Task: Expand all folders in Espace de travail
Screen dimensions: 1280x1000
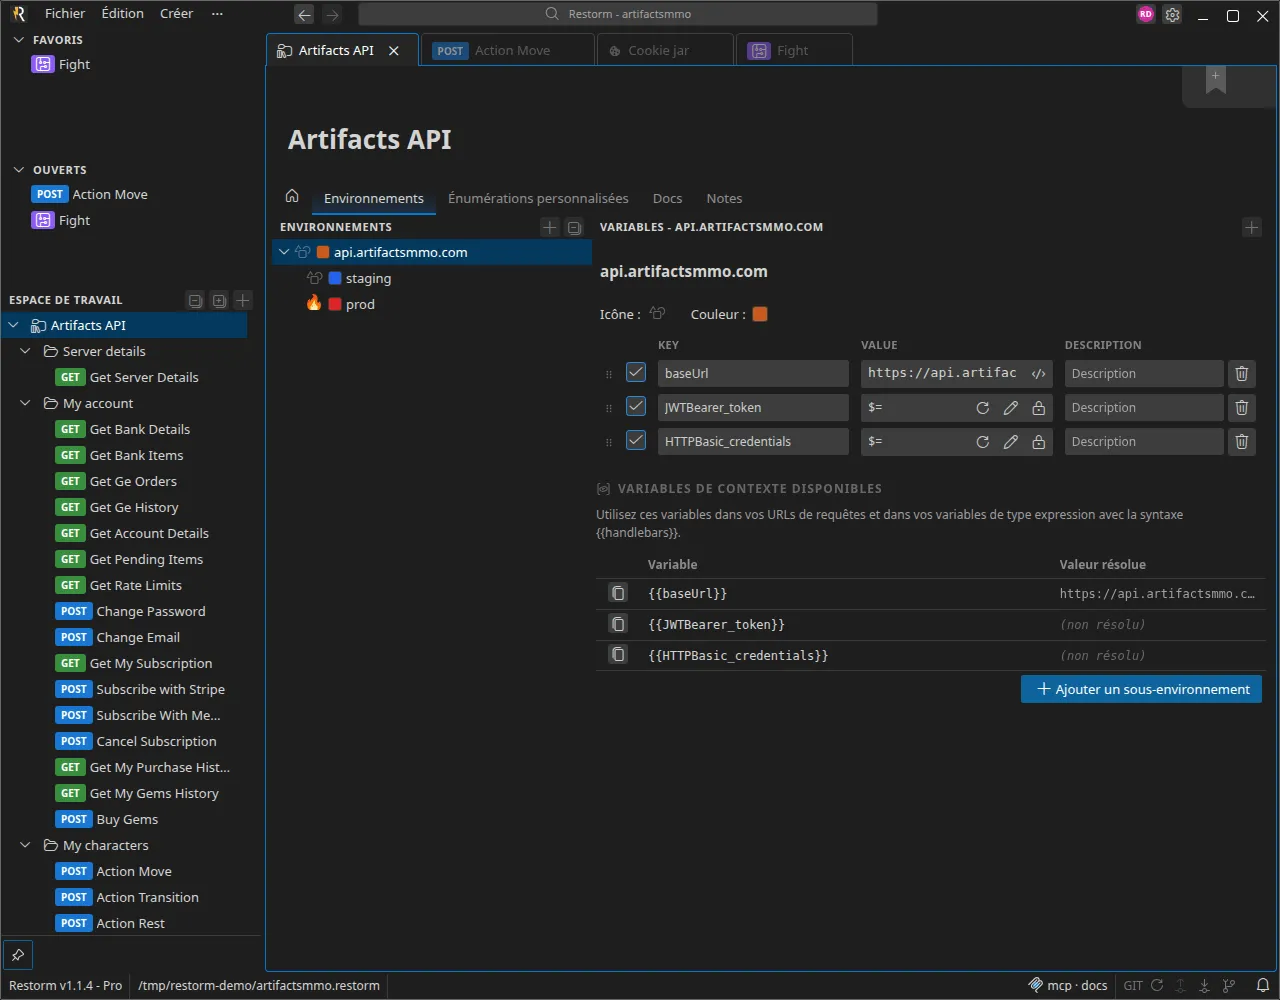Action: point(219,300)
